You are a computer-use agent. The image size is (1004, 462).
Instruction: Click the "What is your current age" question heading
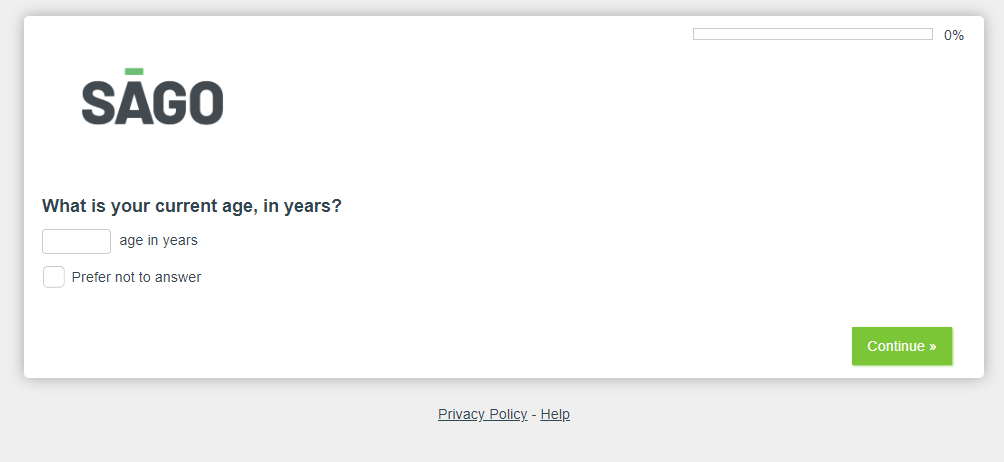(x=192, y=206)
